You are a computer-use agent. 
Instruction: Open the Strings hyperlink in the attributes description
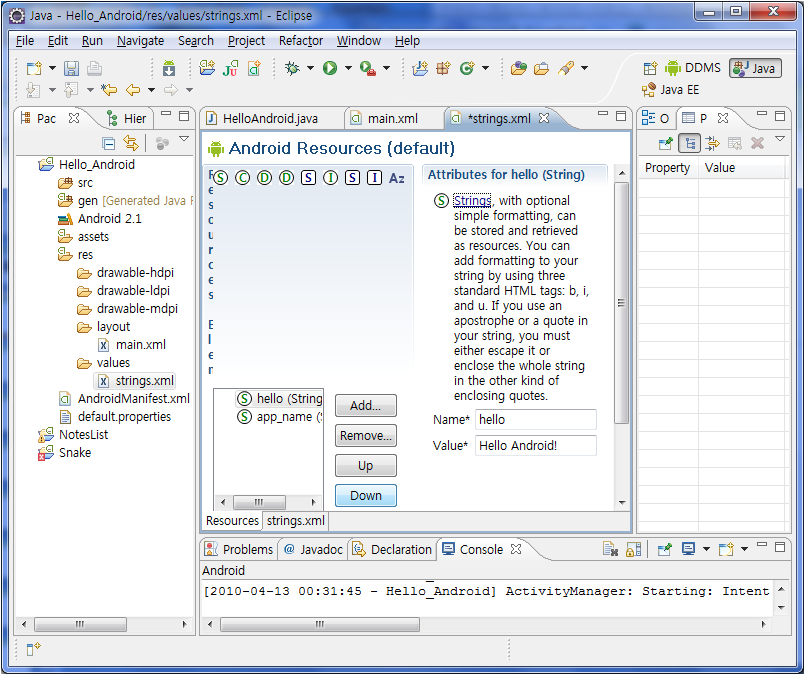[472, 201]
